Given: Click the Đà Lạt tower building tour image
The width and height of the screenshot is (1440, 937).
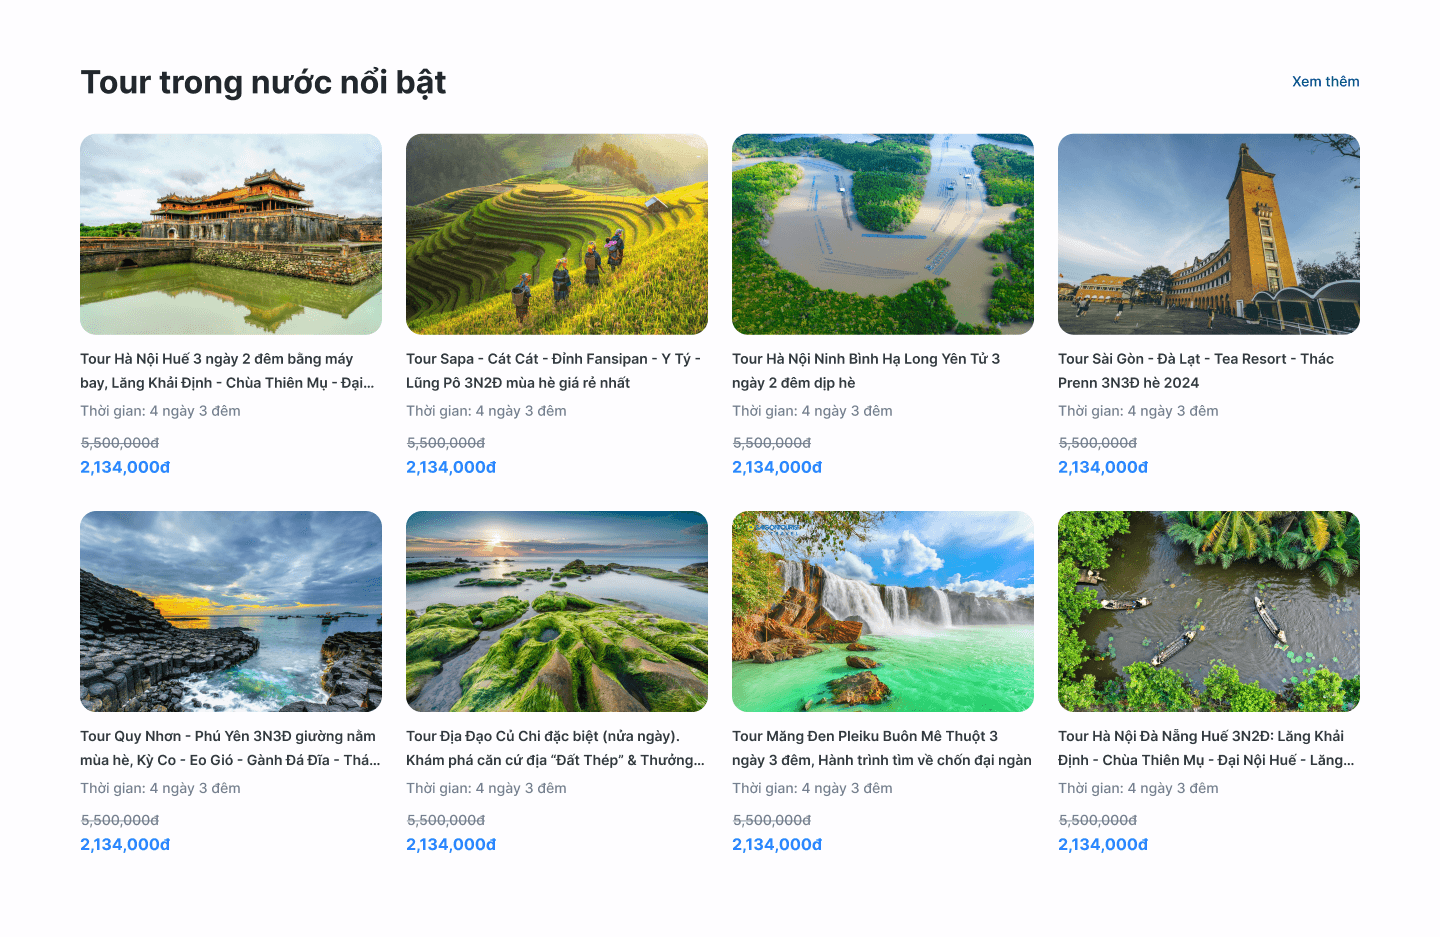Looking at the screenshot, I should click(1208, 234).
